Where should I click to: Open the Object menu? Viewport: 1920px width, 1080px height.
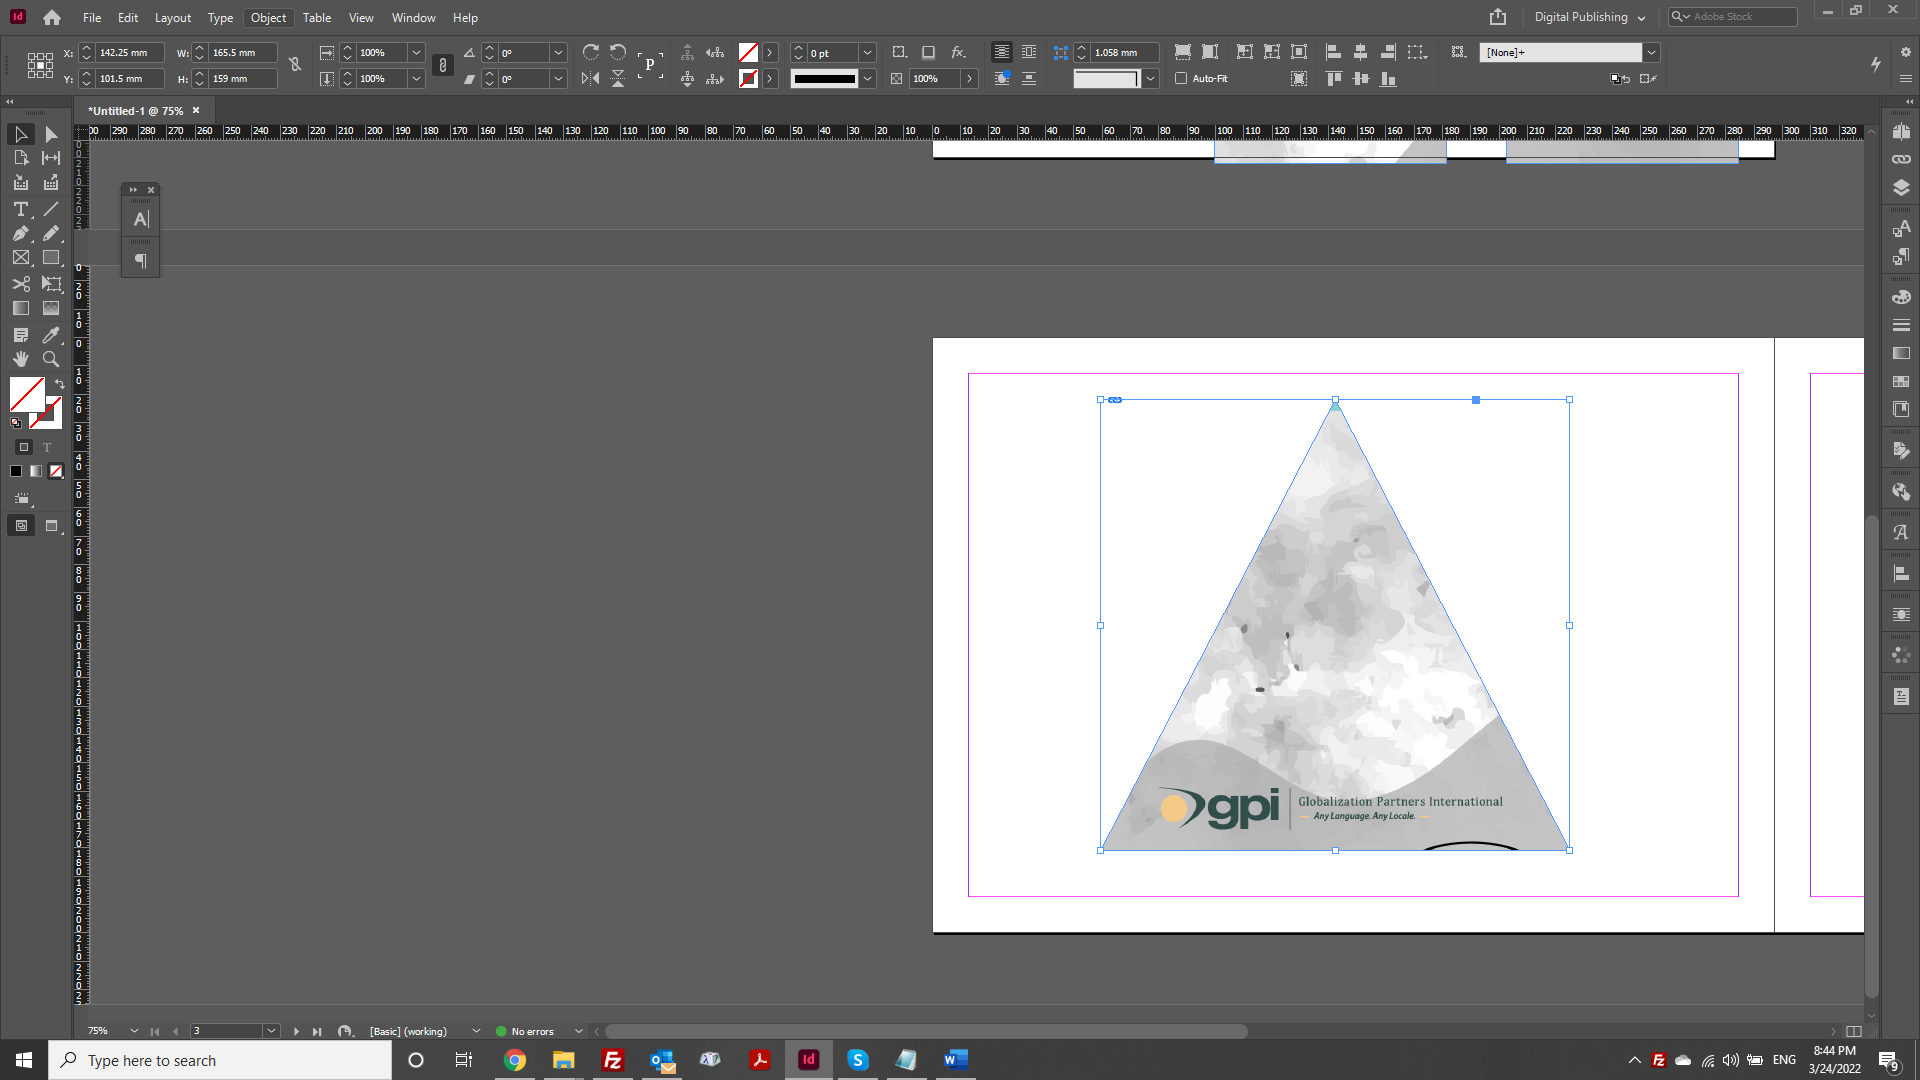[x=268, y=17]
